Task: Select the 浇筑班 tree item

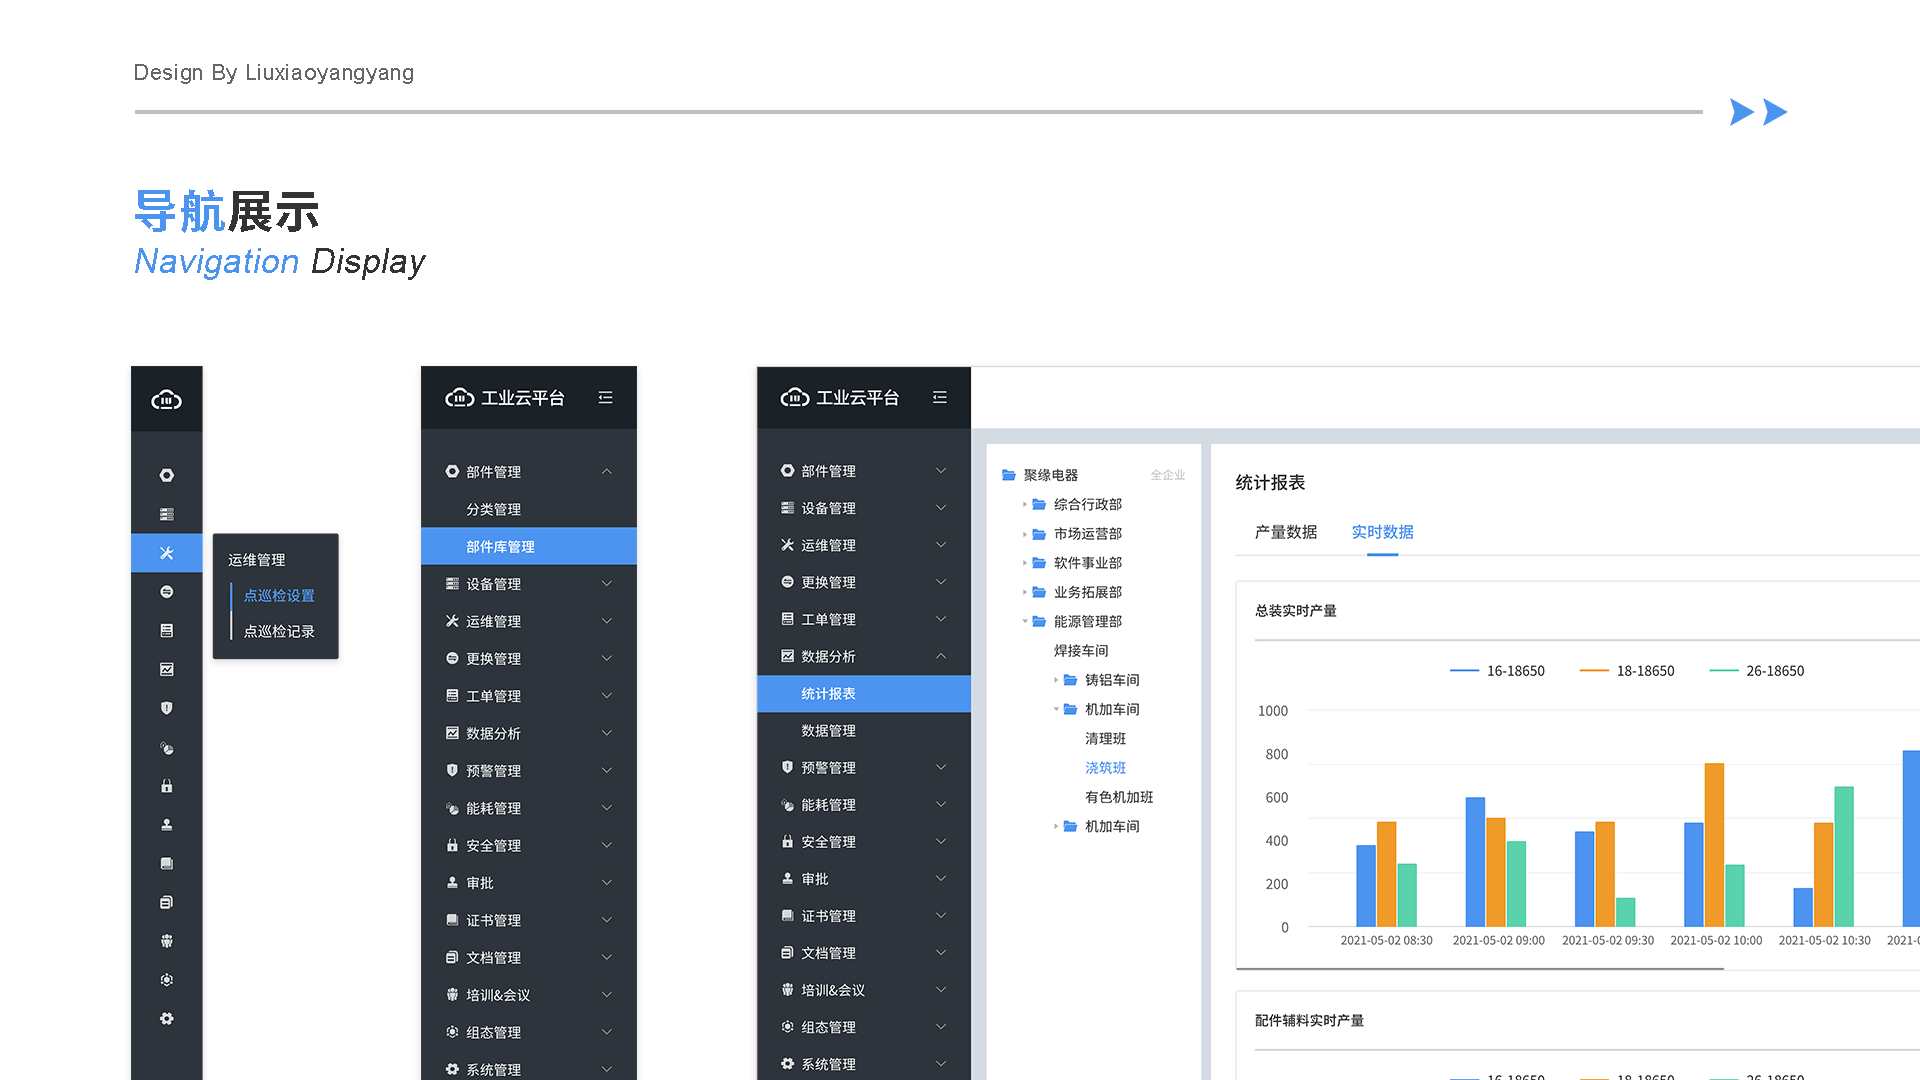Action: [1105, 768]
